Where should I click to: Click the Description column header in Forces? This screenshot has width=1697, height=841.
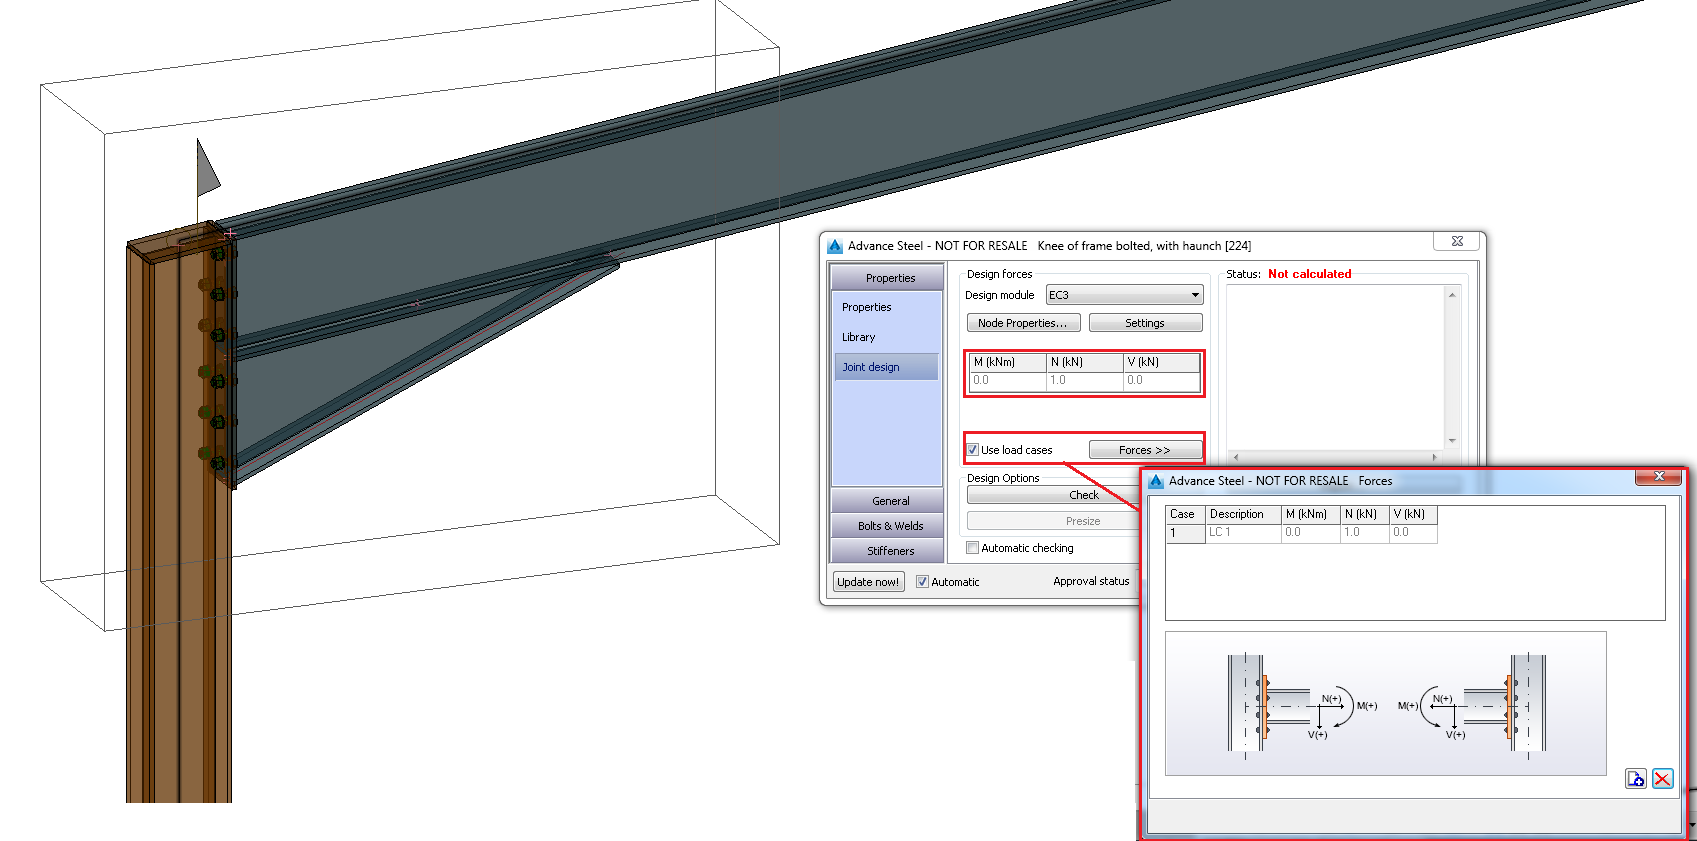tap(1244, 514)
